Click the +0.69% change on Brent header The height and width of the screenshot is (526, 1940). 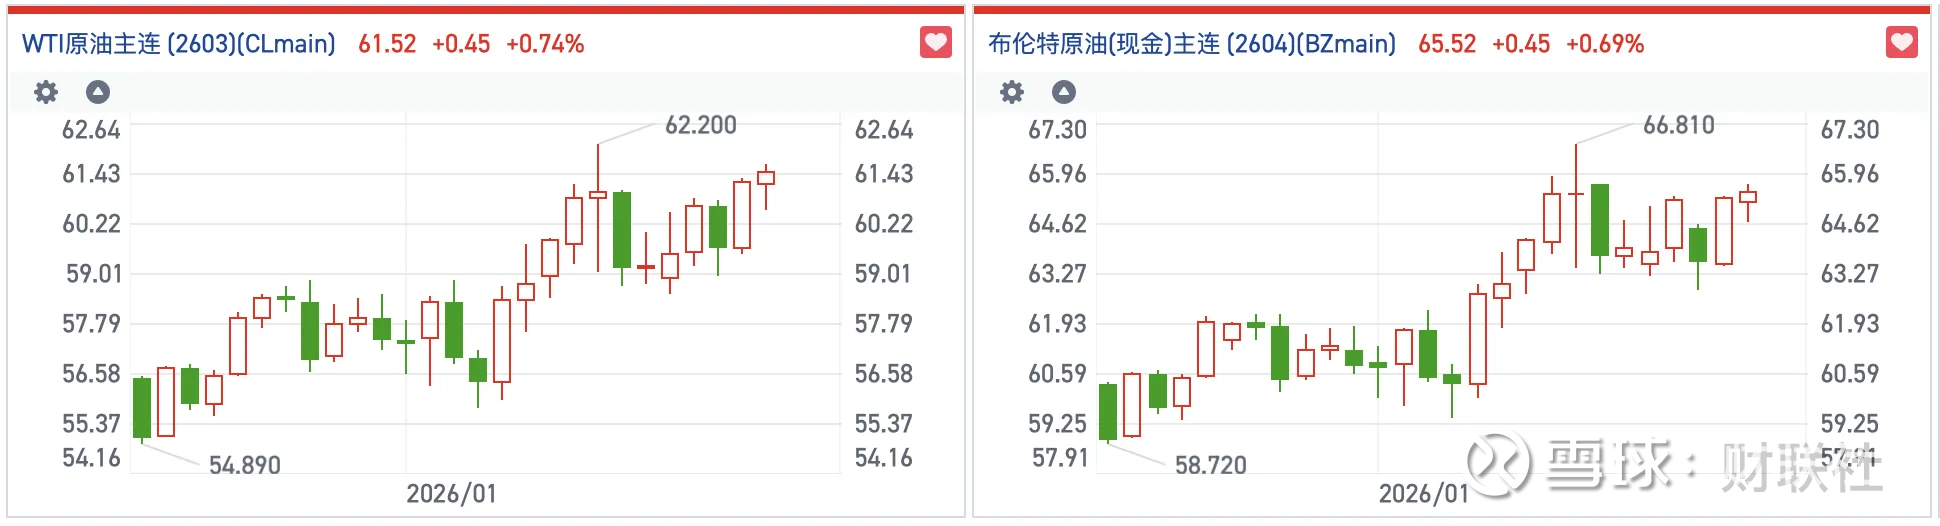(x=1605, y=44)
